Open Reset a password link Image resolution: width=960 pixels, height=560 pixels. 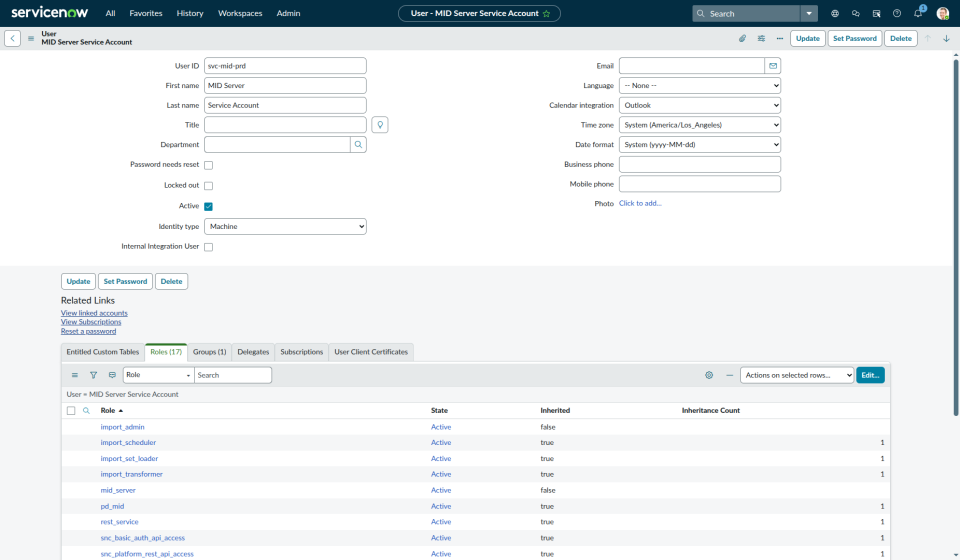[x=88, y=331]
